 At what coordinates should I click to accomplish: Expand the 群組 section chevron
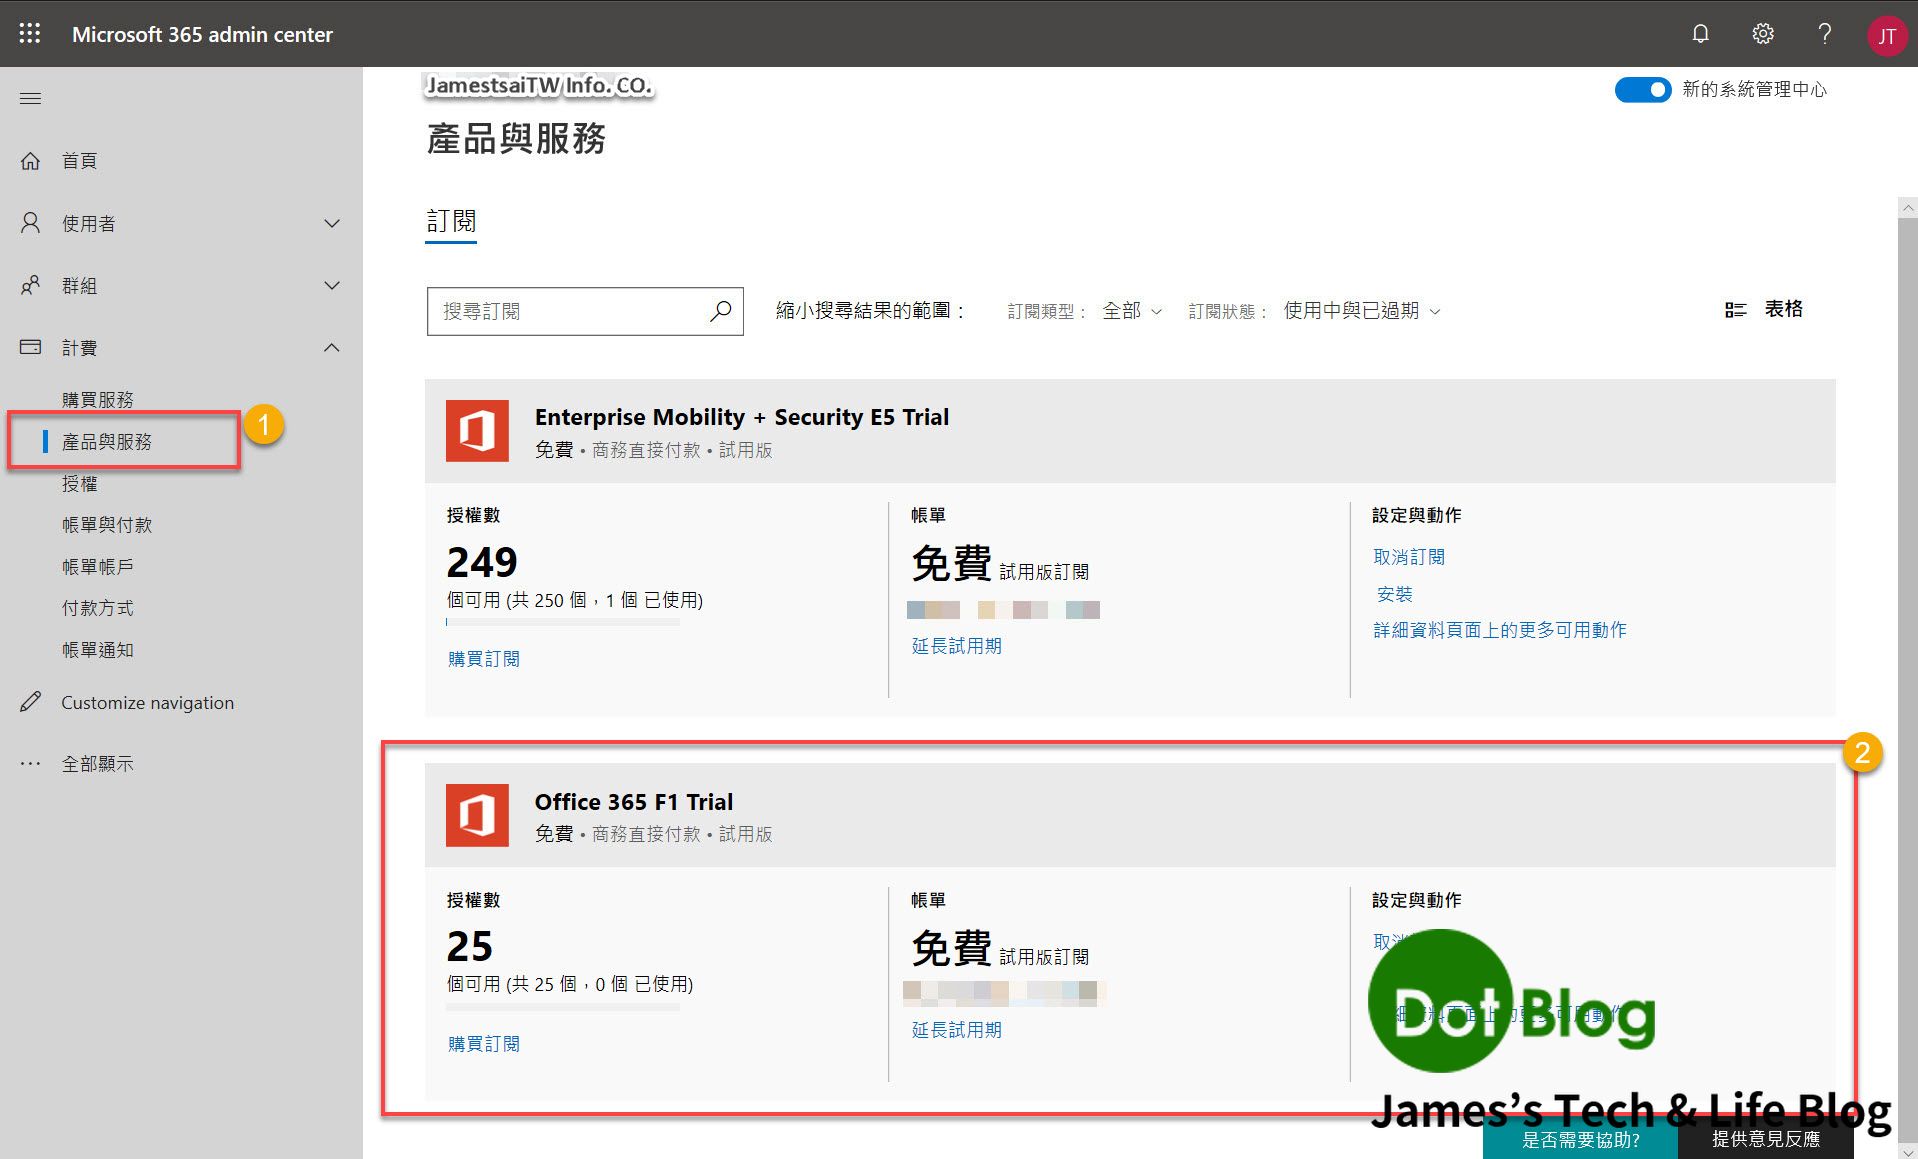pos(332,285)
